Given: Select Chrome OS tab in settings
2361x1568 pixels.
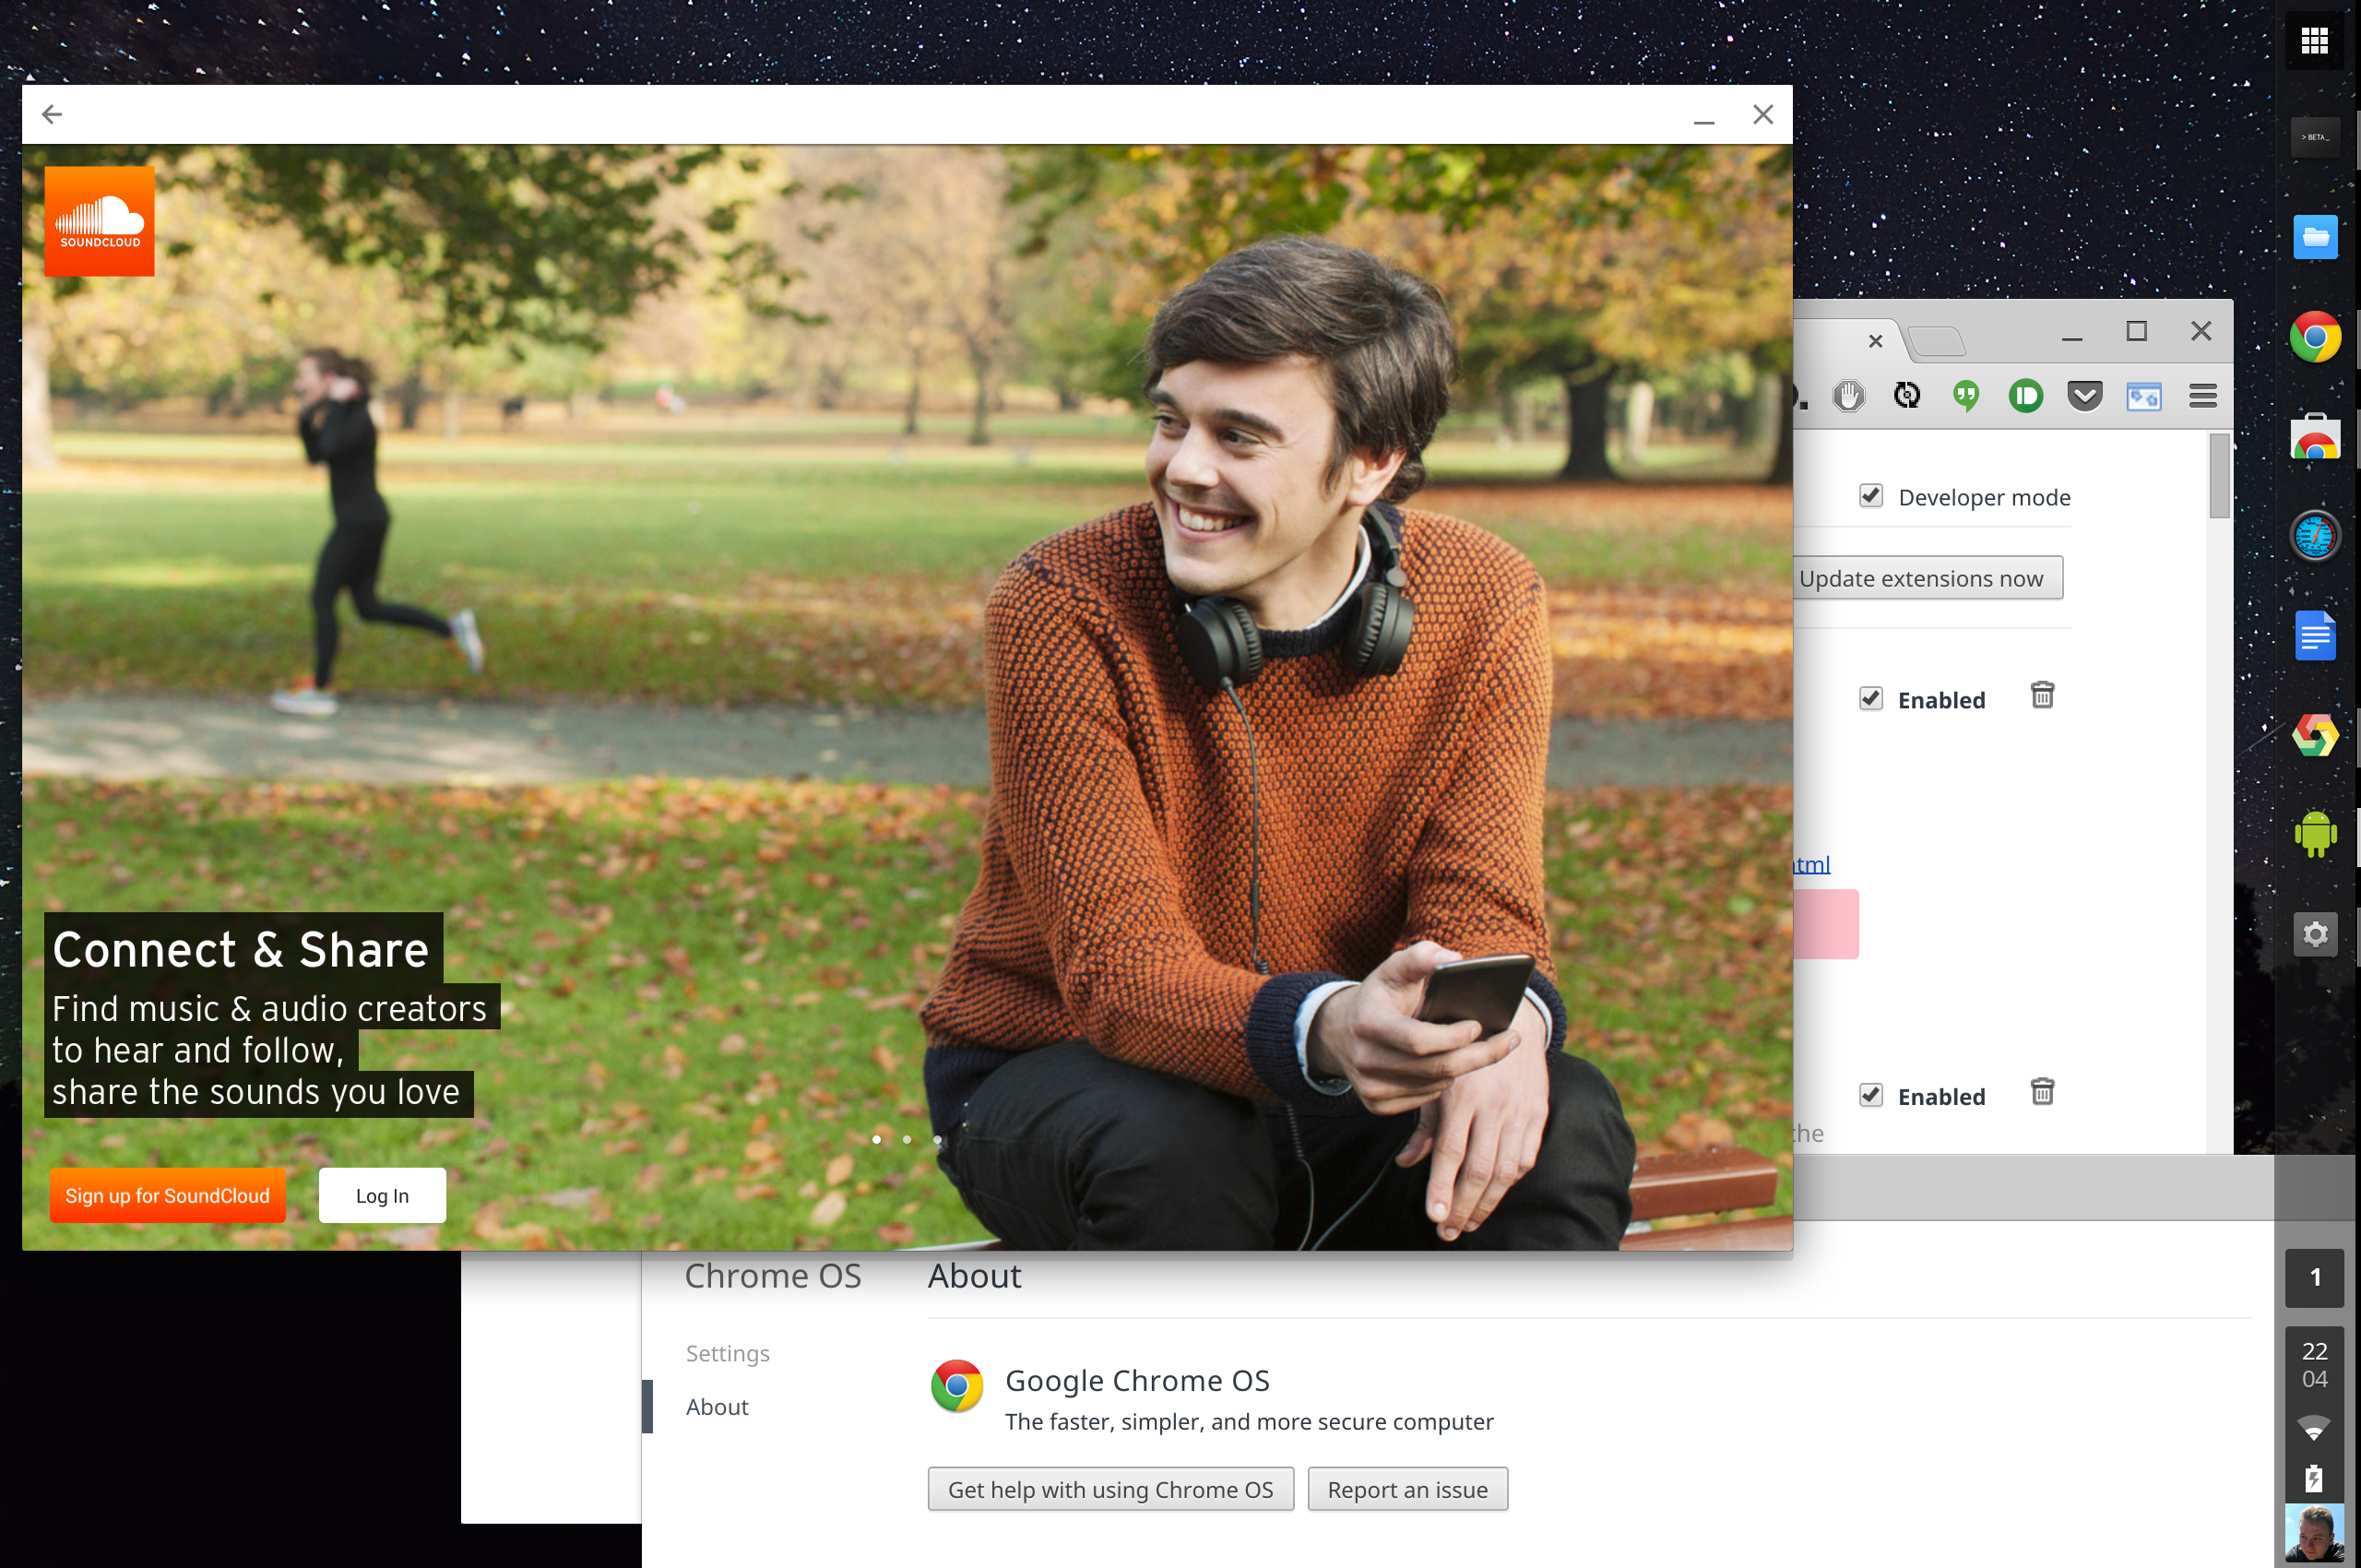Looking at the screenshot, I should point(773,1276).
